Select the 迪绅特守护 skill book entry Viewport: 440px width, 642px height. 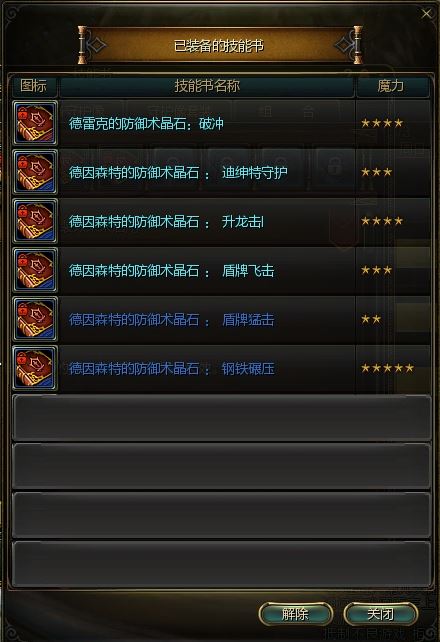click(x=221, y=172)
